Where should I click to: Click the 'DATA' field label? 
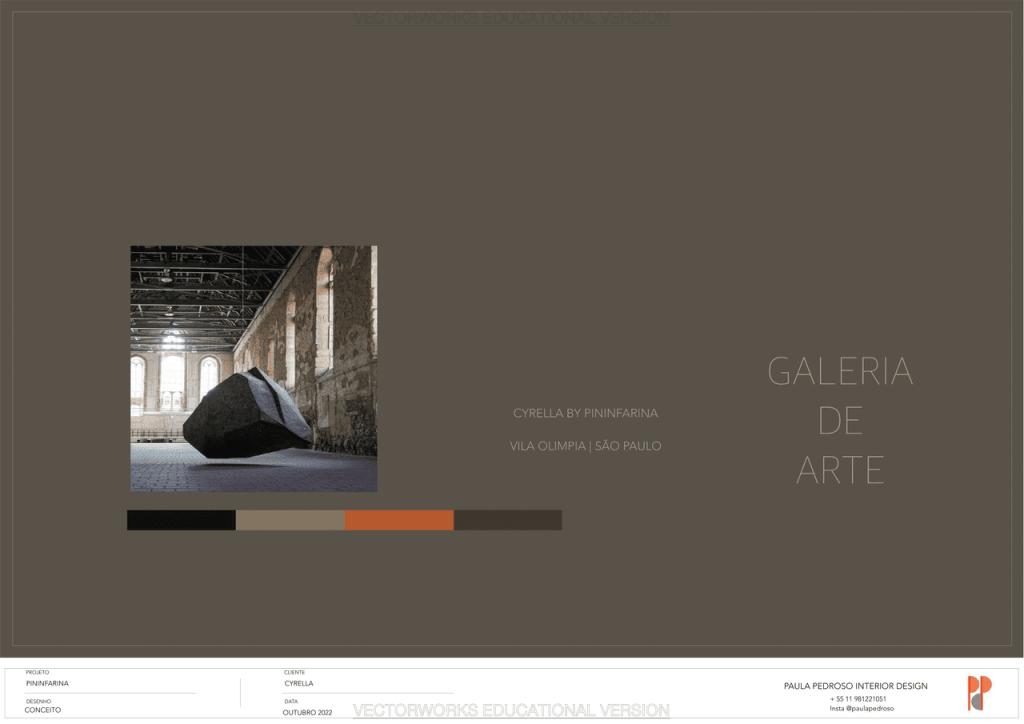click(291, 701)
